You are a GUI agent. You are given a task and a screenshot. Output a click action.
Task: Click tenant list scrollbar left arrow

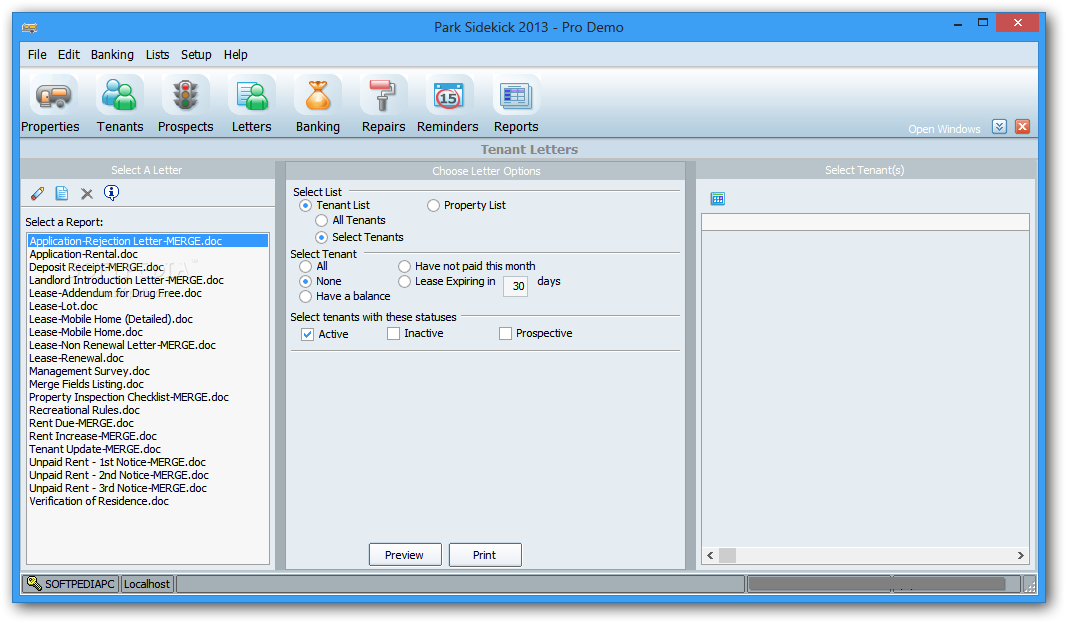point(710,556)
